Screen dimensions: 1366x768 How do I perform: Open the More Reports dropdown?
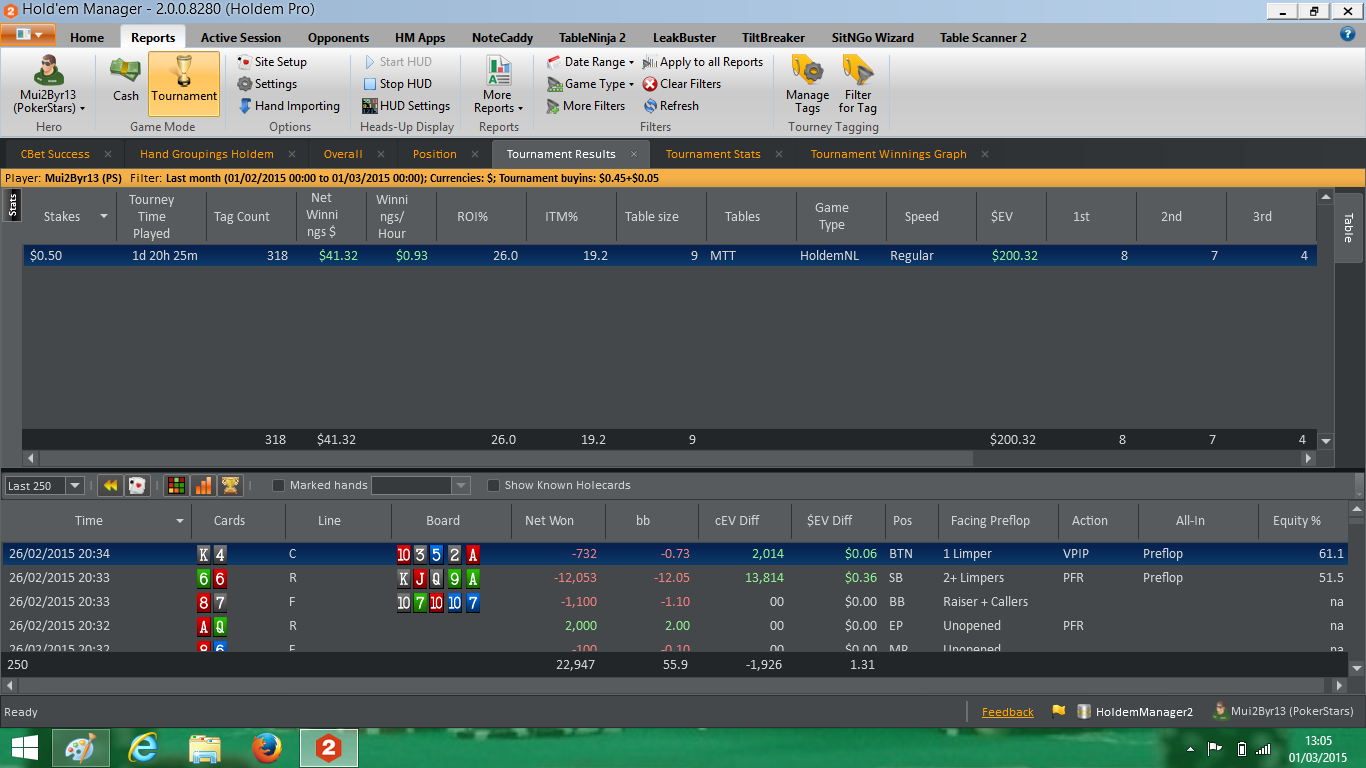point(498,85)
